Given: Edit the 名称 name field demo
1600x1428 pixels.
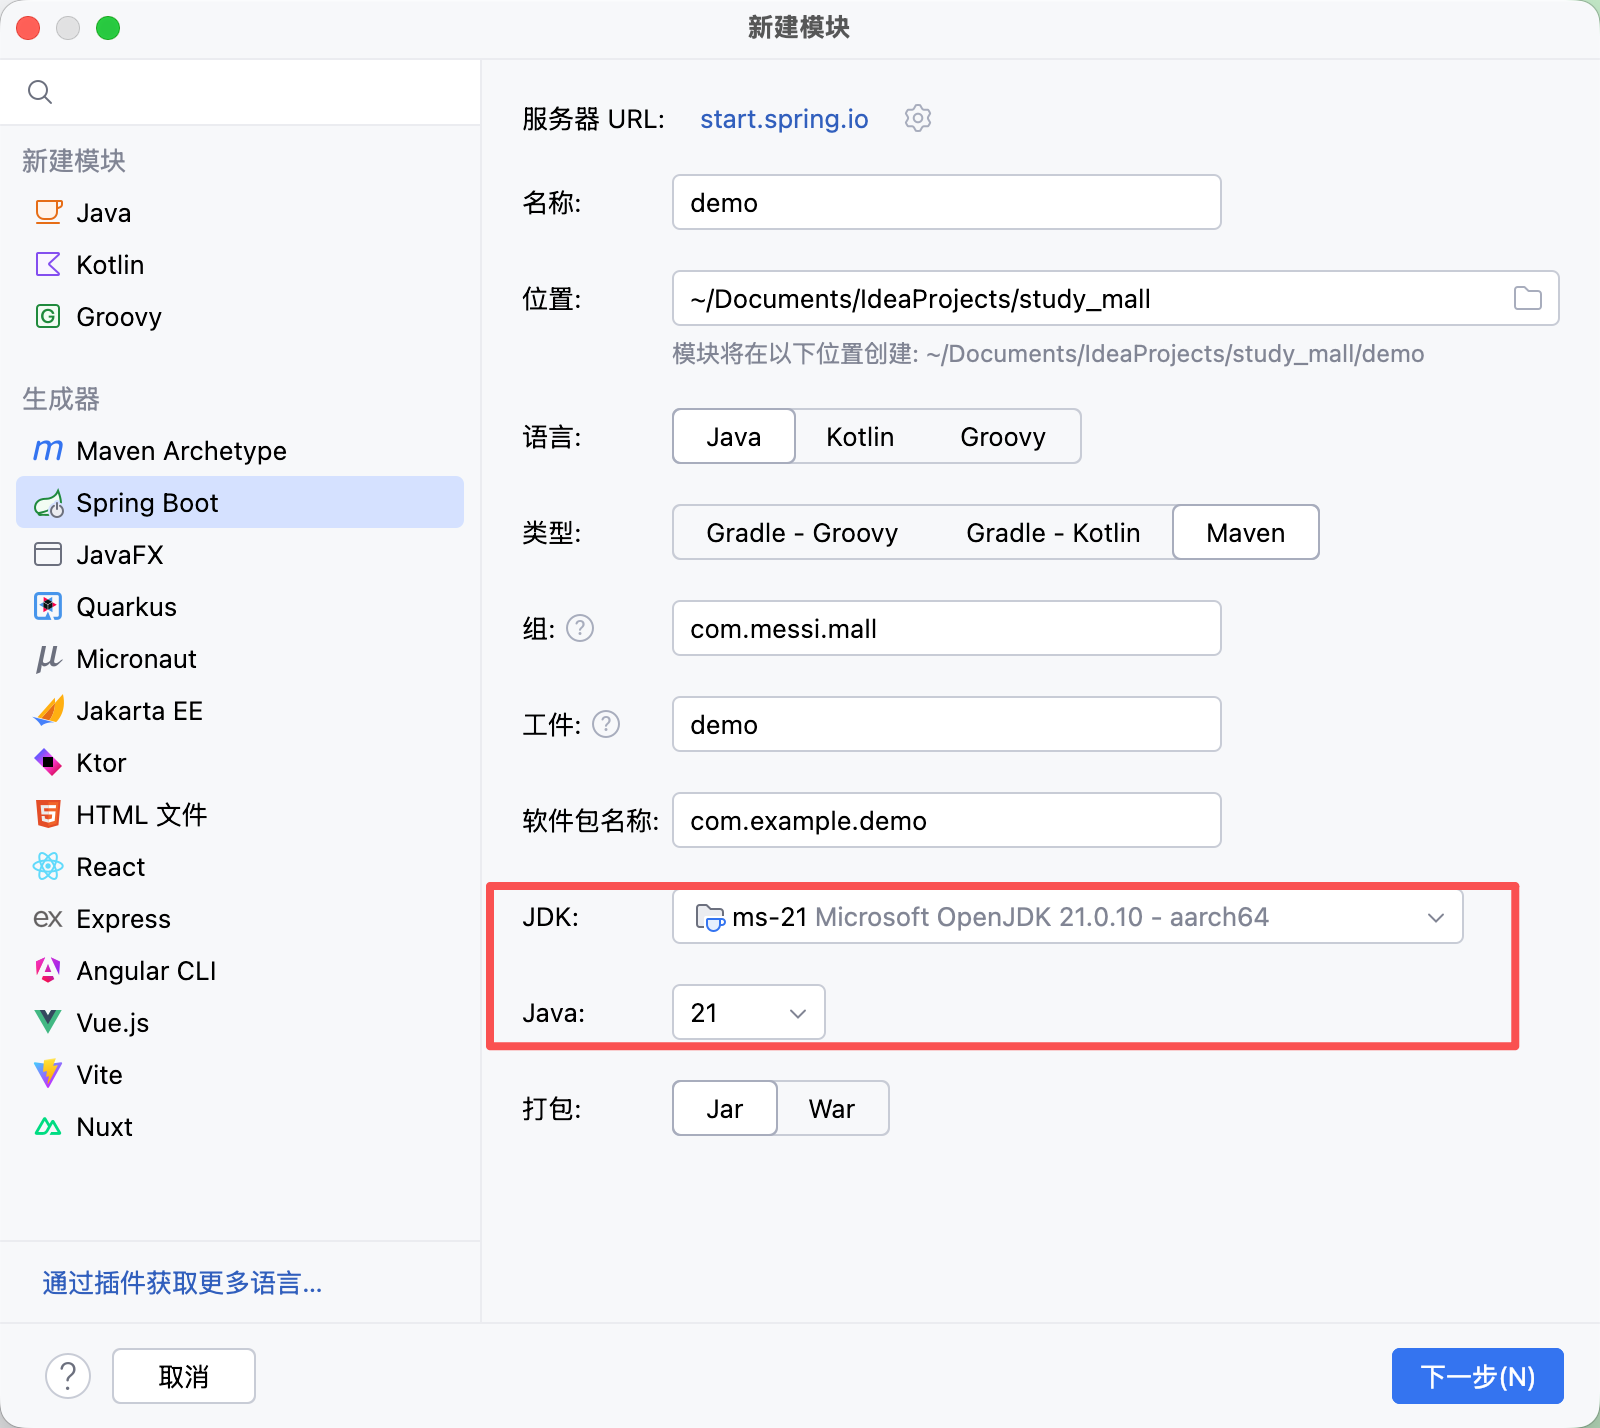Looking at the screenshot, I should (947, 202).
